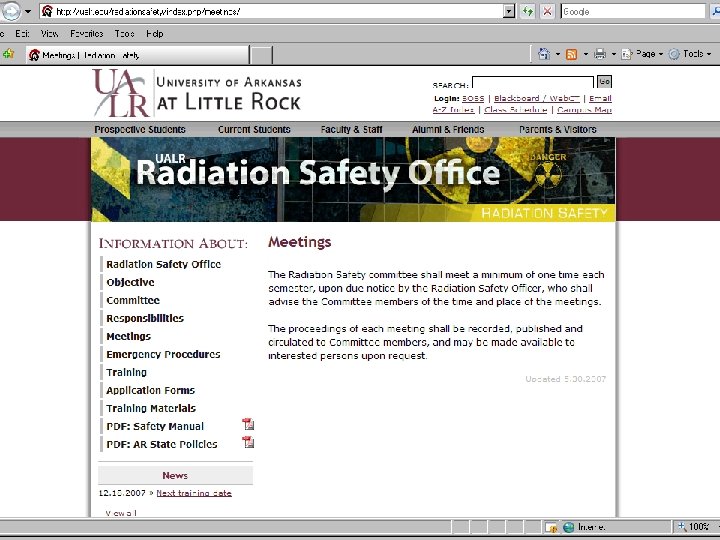Open the Committee sidebar link

[x=133, y=300]
